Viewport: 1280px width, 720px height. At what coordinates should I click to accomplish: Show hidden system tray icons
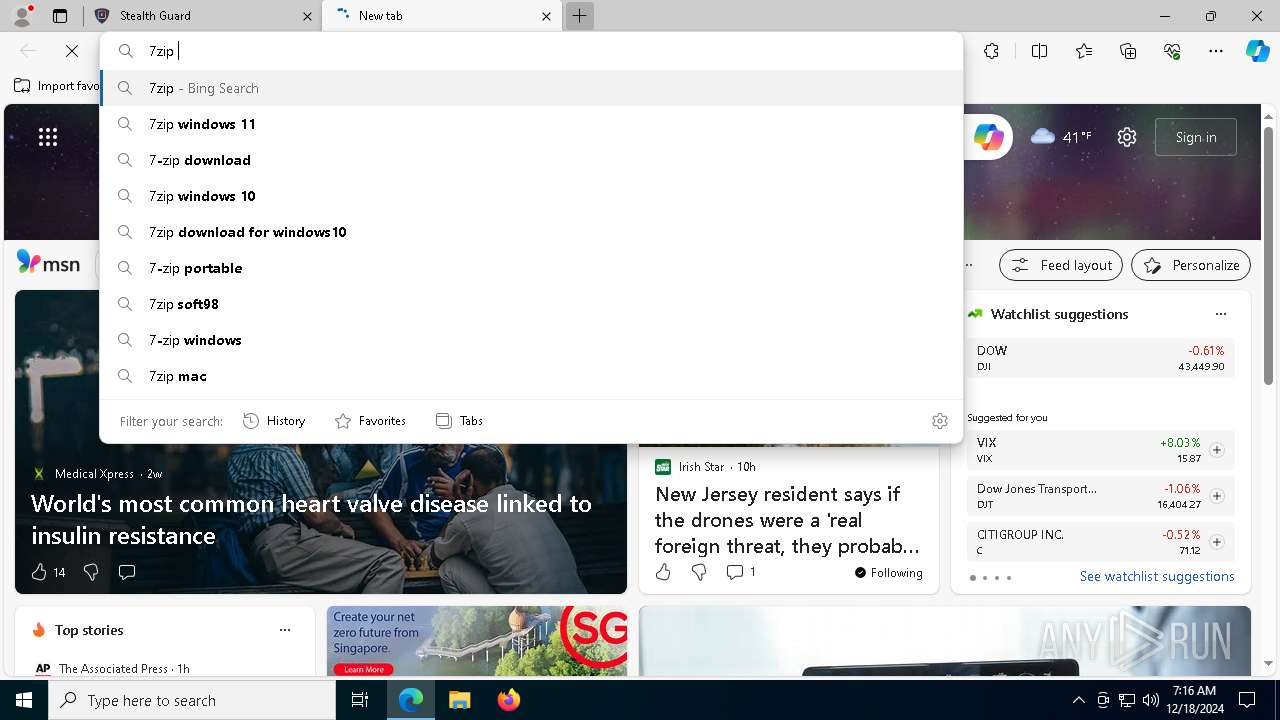(1078, 700)
